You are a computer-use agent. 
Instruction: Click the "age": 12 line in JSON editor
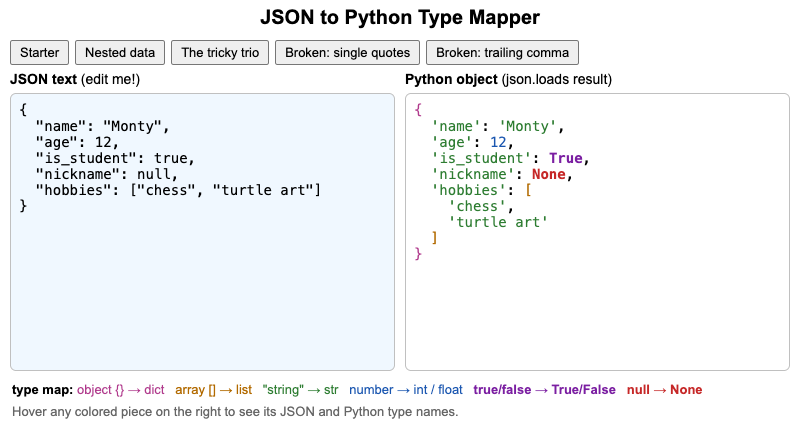tap(77, 142)
